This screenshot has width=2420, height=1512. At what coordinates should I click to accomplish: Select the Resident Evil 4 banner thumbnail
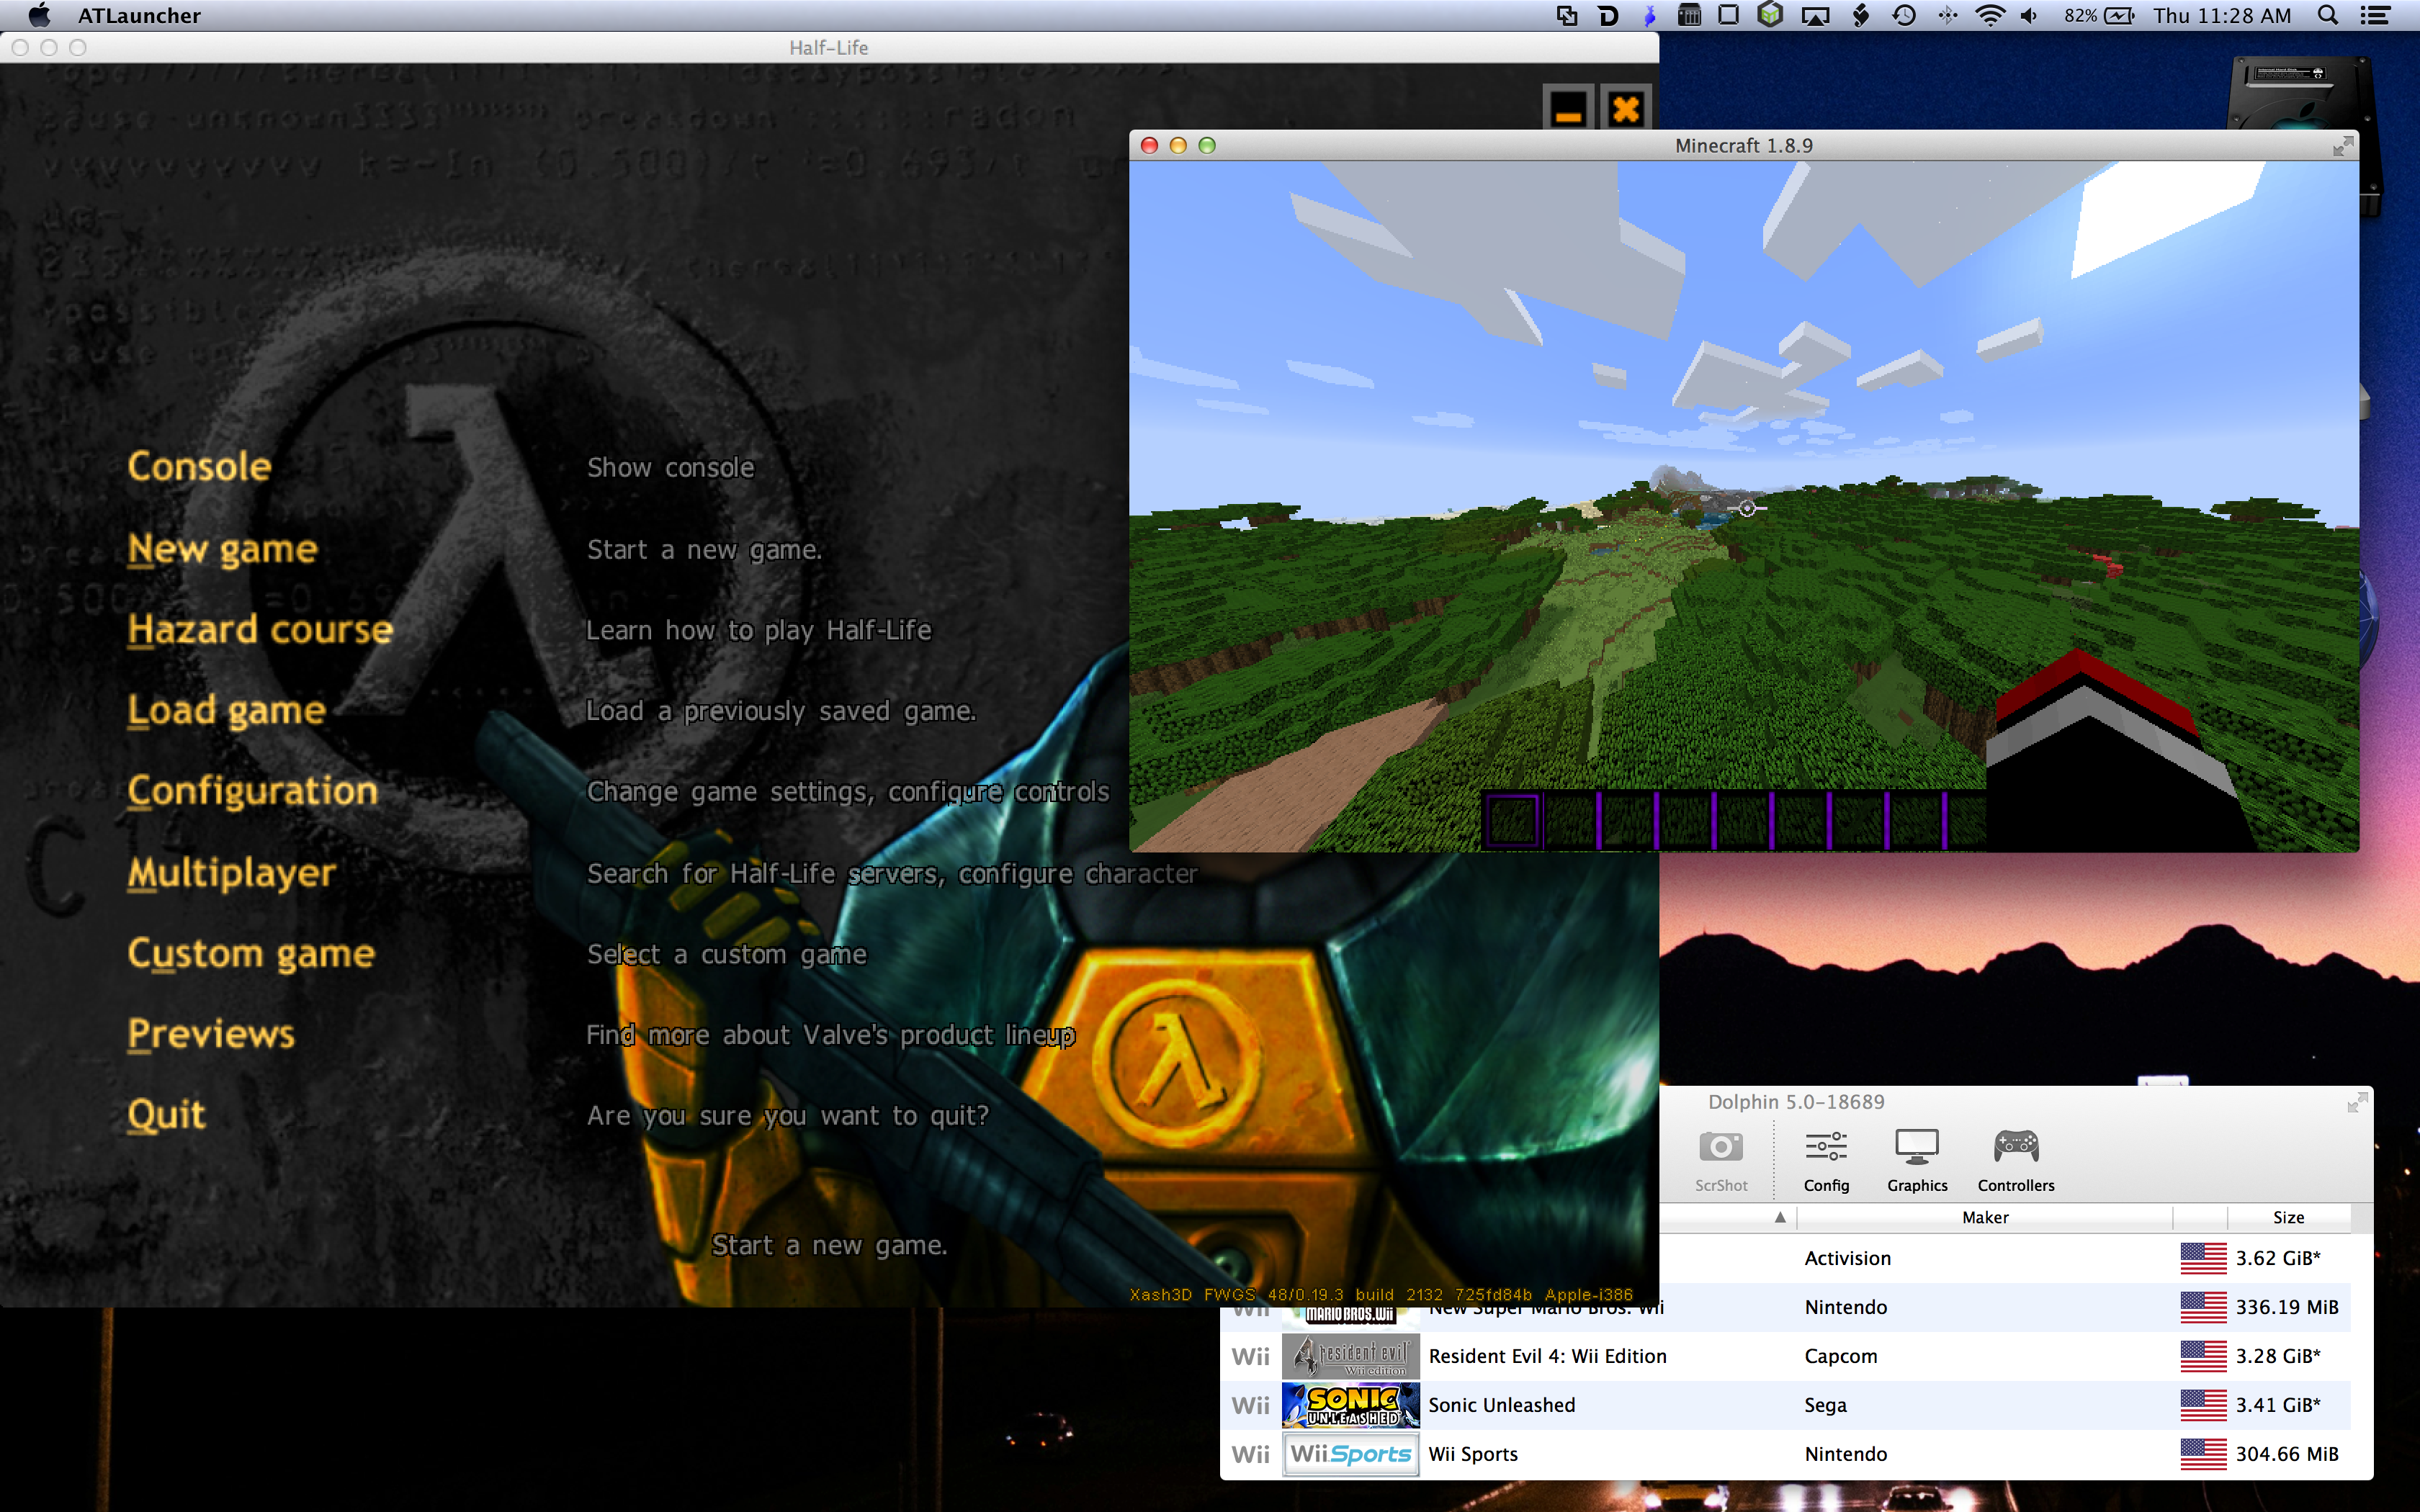click(1350, 1356)
